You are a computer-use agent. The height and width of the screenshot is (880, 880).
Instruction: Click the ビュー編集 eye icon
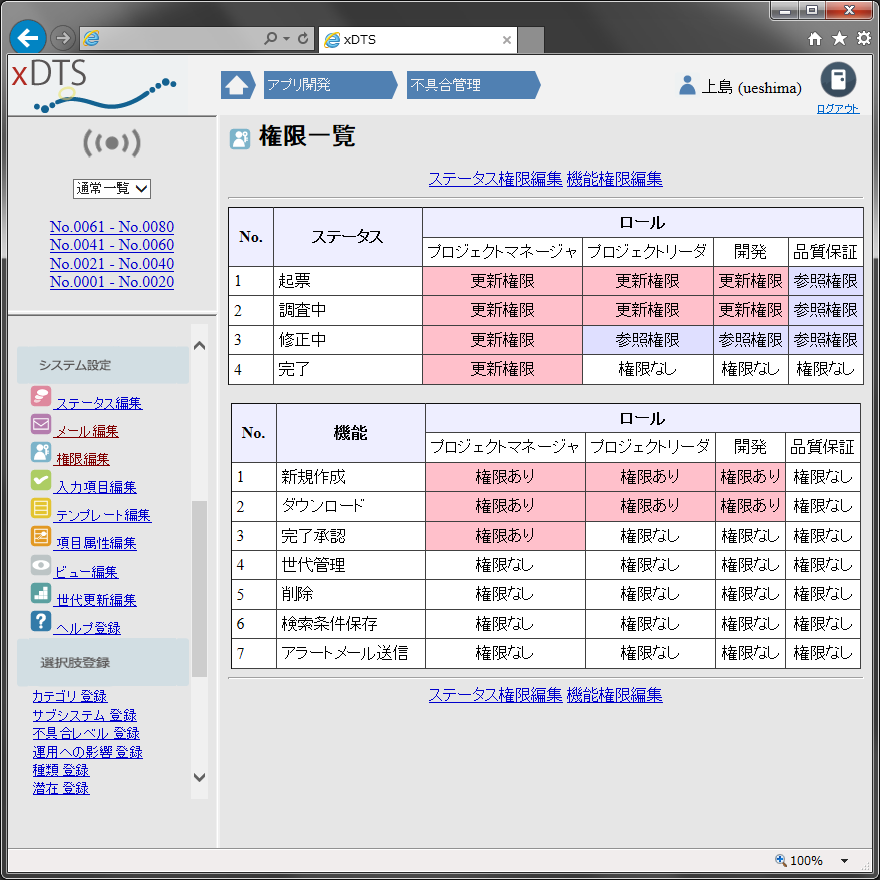click(41, 565)
